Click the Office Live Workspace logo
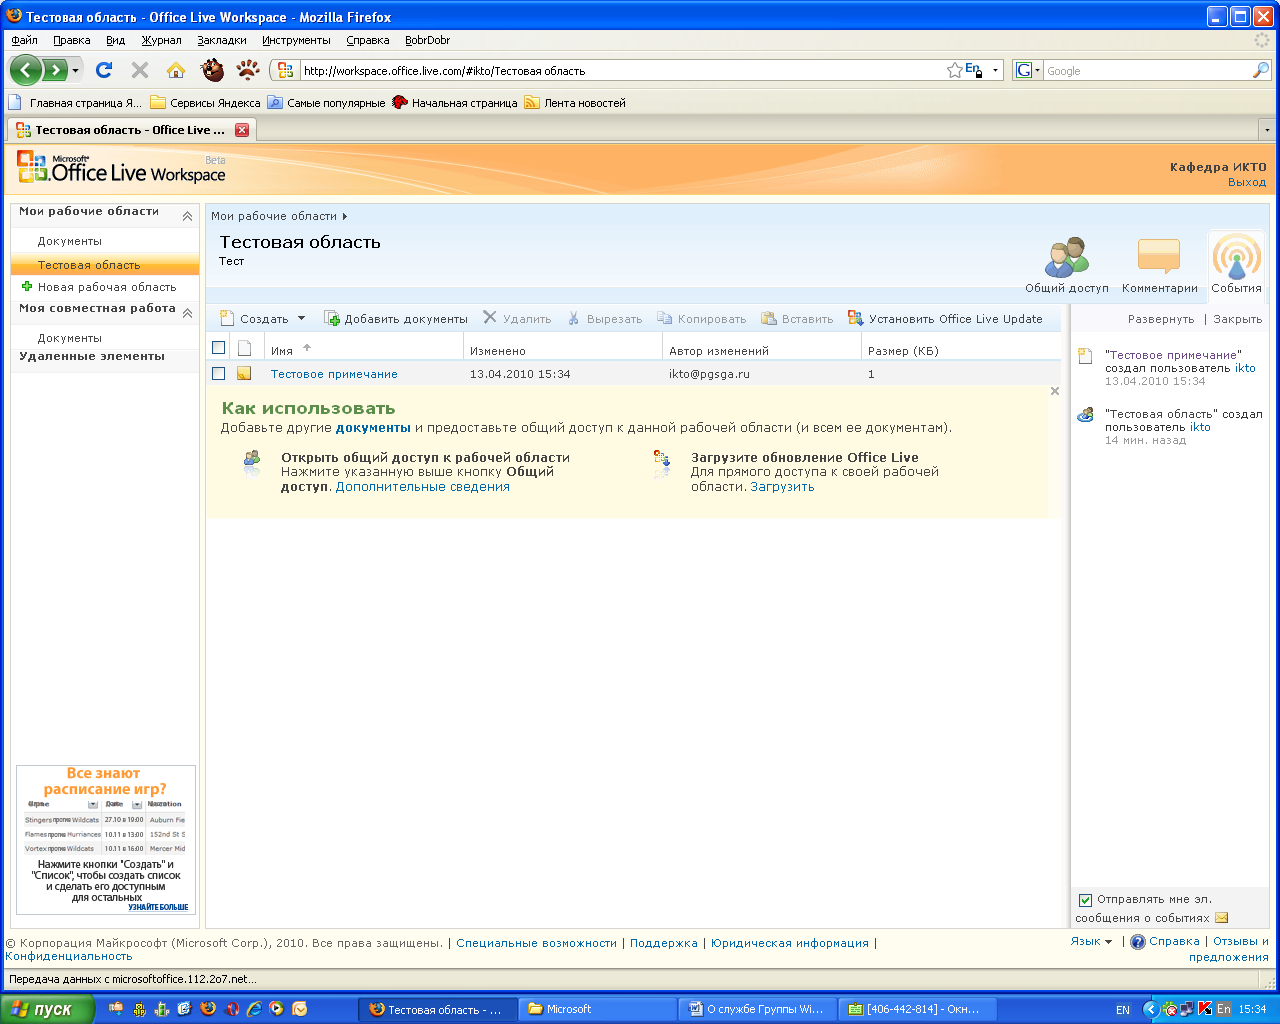Image resolution: width=1280 pixels, height=1024 pixels. [x=121, y=168]
